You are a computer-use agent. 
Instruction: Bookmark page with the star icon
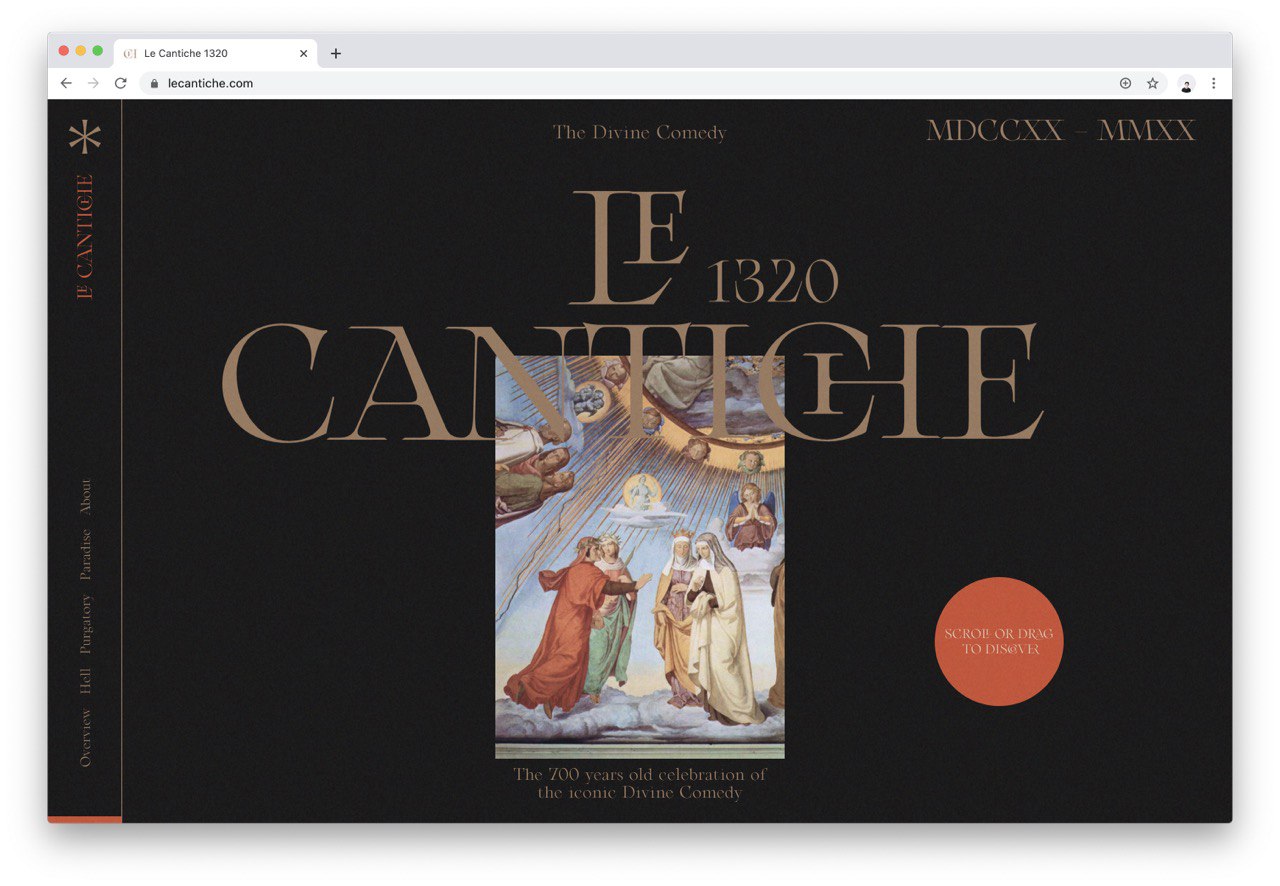1152,83
